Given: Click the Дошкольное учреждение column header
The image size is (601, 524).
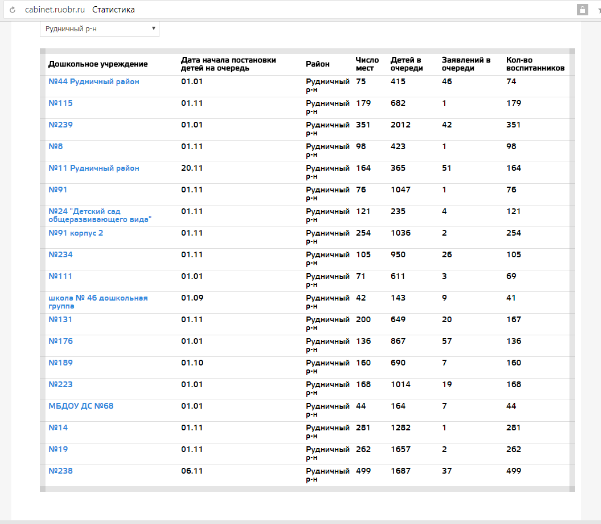Looking at the screenshot, I should [98, 64].
